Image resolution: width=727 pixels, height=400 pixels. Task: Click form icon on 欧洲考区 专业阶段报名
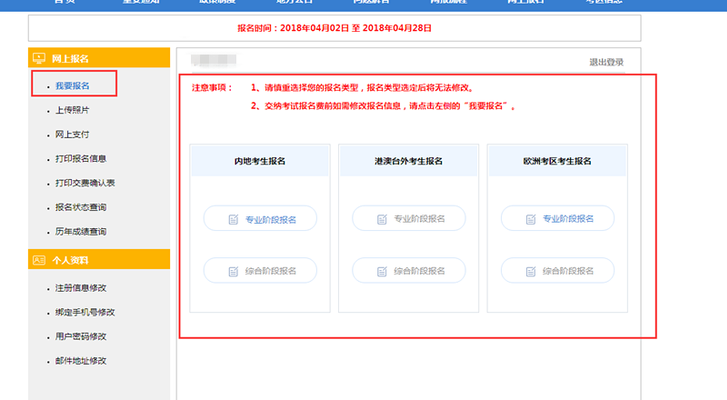coord(531,219)
